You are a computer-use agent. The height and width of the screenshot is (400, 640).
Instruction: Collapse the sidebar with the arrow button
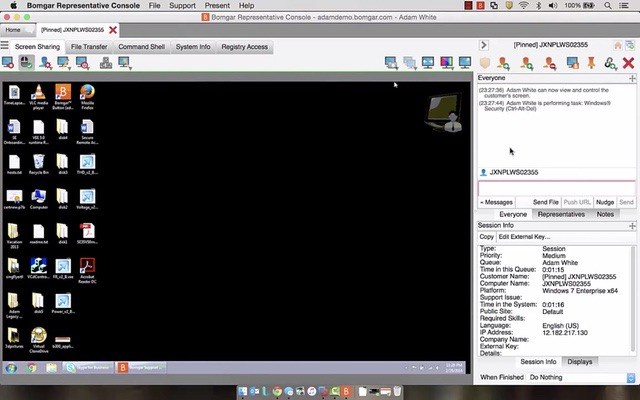[x=484, y=45]
